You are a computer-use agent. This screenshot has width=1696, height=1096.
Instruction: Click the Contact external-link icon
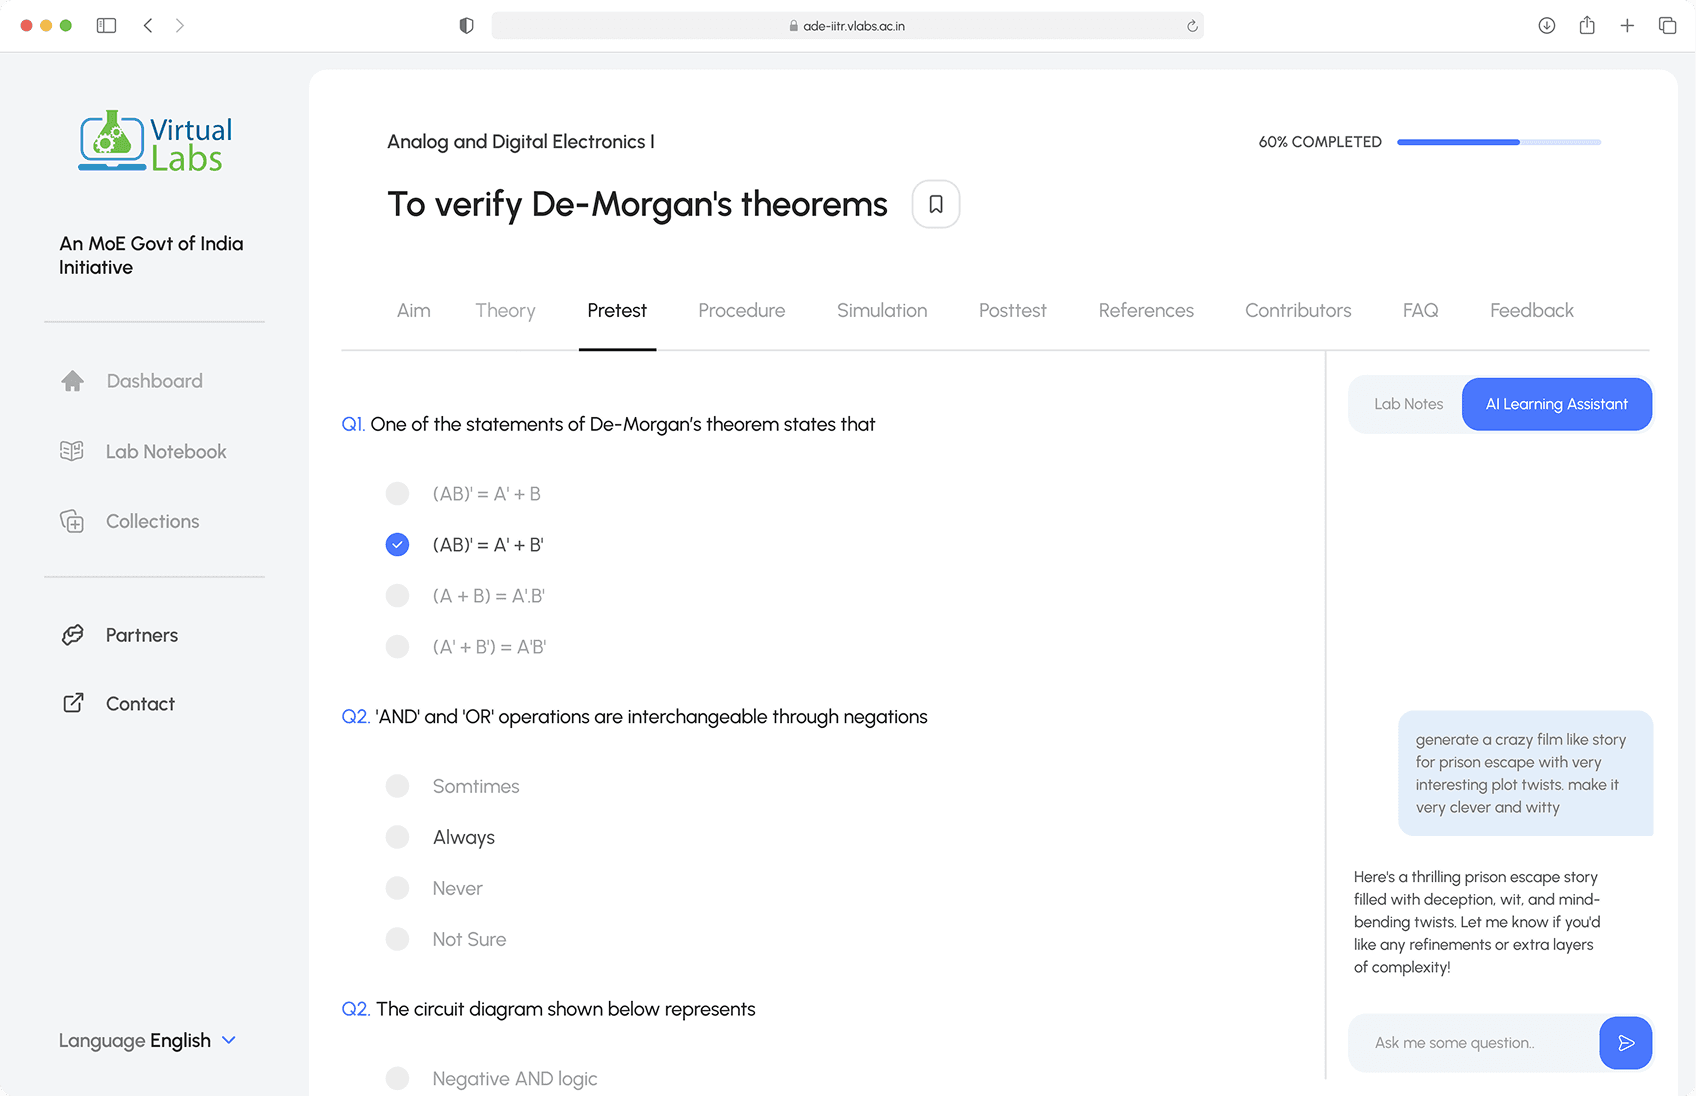point(73,703)
